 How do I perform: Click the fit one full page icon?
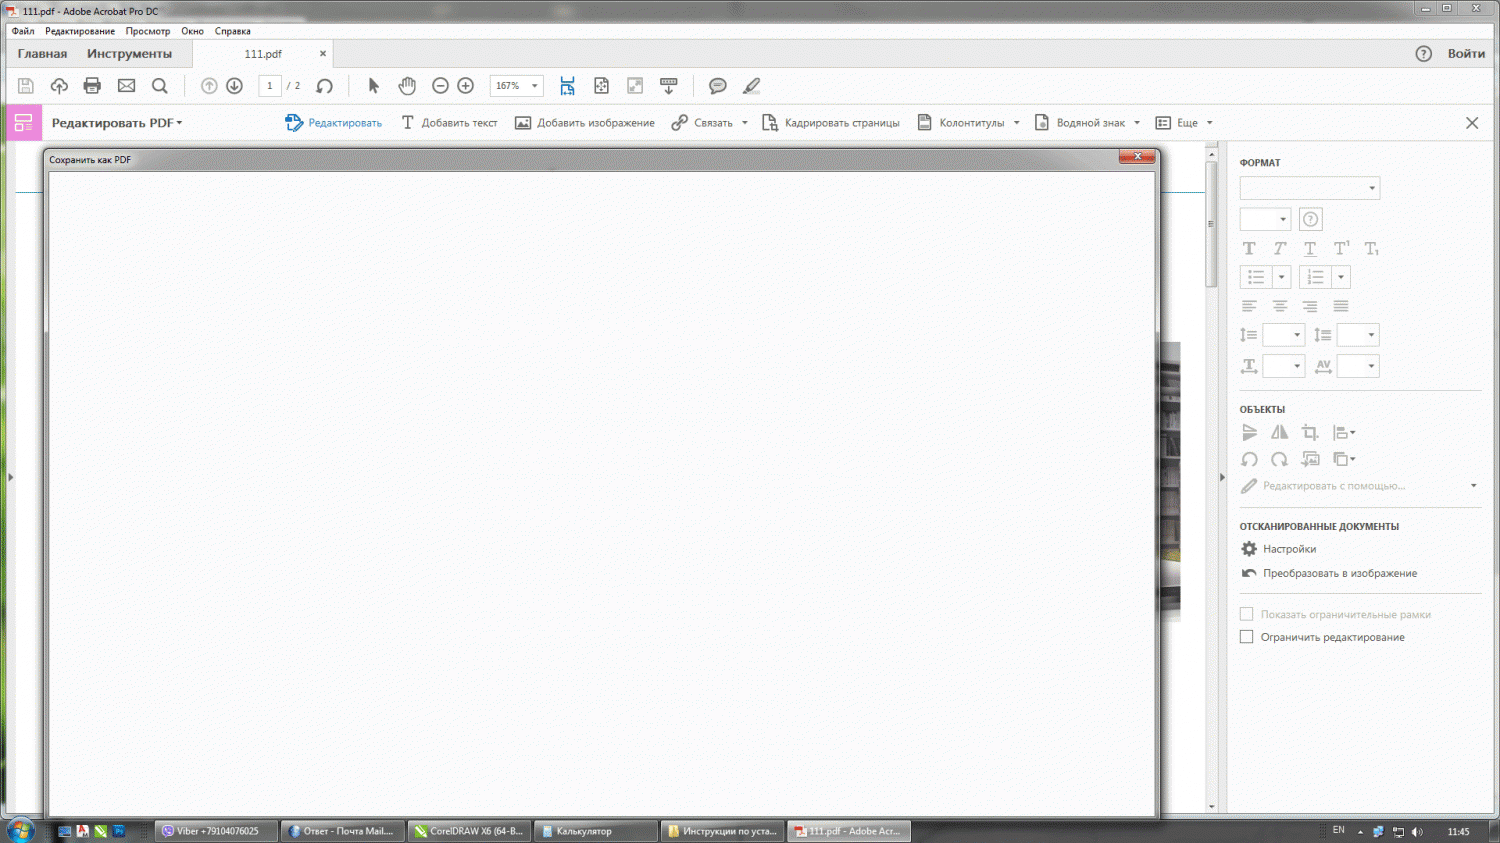tap(601, 86)
